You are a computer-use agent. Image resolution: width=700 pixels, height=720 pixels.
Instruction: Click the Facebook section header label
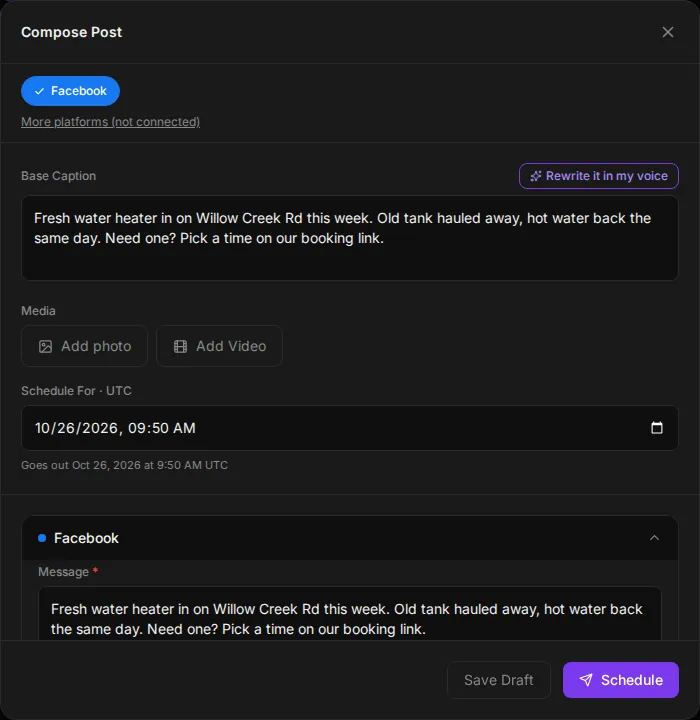tap(86, 538)
